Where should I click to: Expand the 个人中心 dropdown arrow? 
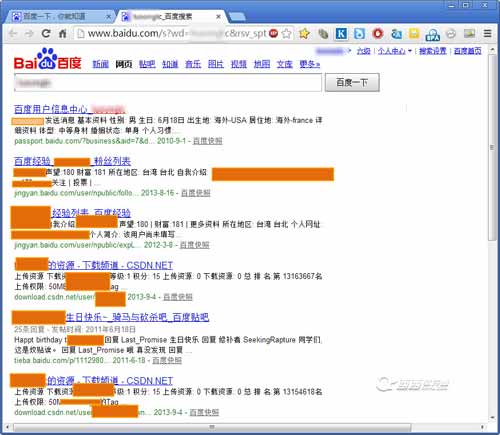pos(410,51)
